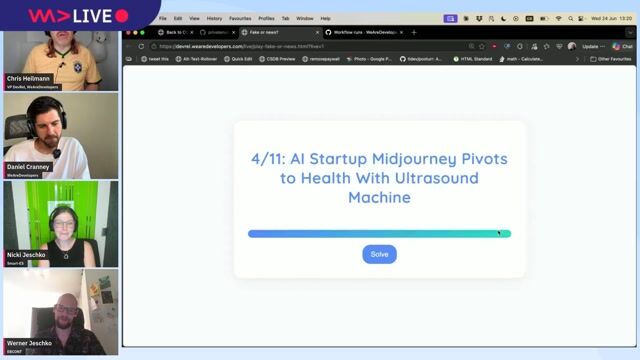Open the Tab menu
The height and width of the screenshot is (360, 640).
tap(285, 18)
